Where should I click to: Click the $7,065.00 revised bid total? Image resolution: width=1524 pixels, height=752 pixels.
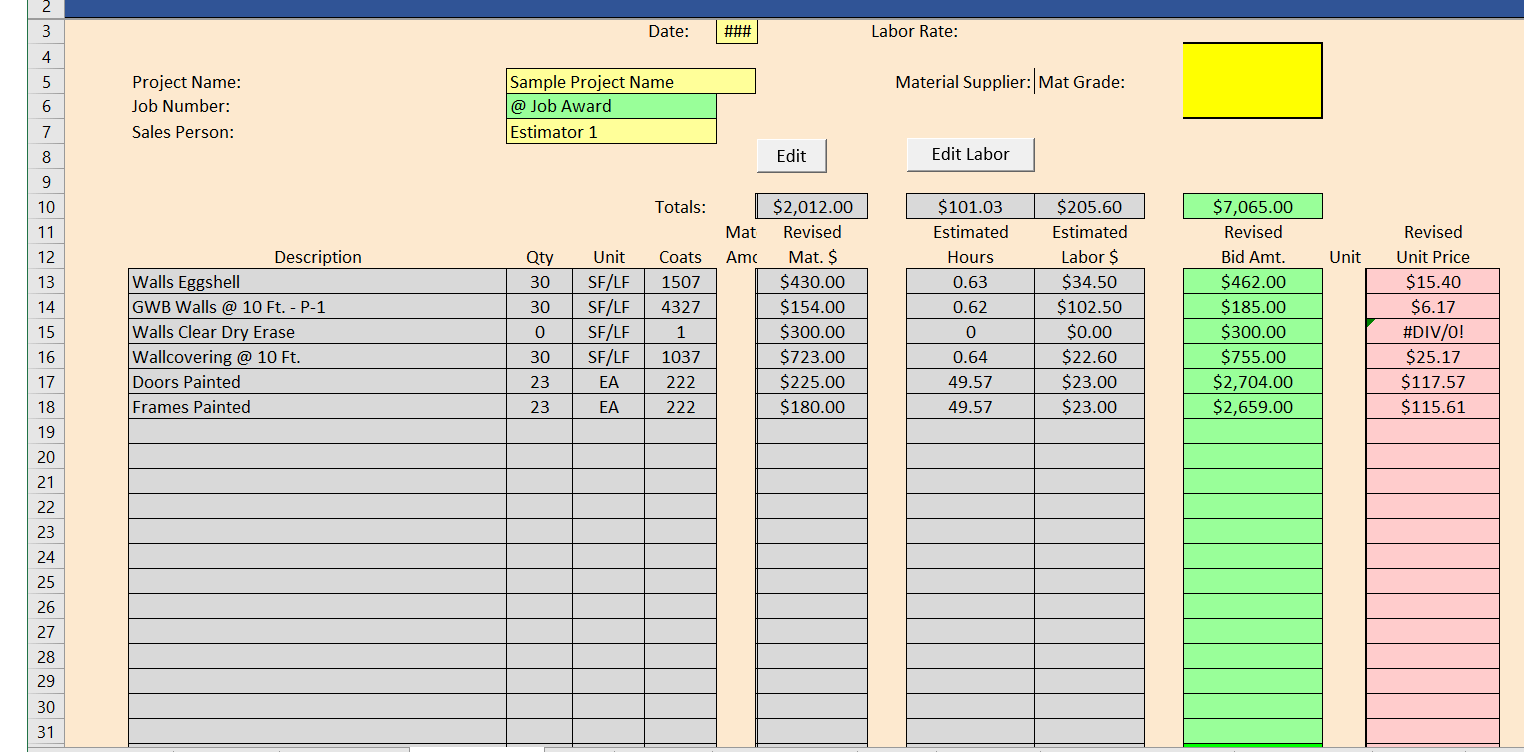click(1252, 207)
